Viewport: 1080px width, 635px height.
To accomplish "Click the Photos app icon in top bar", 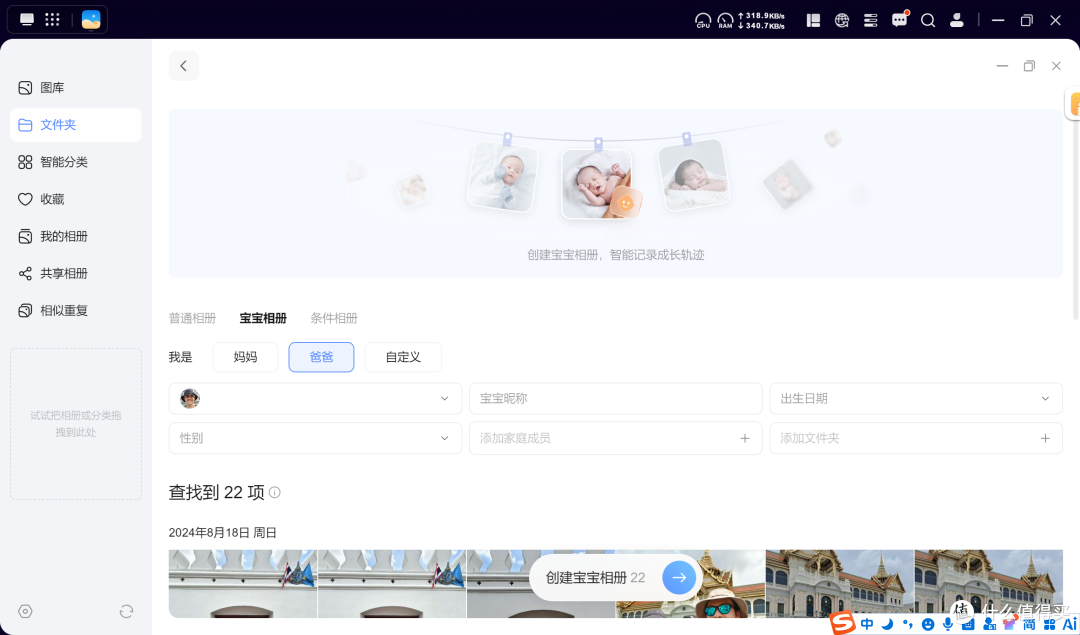I will [x=91, y=20].
